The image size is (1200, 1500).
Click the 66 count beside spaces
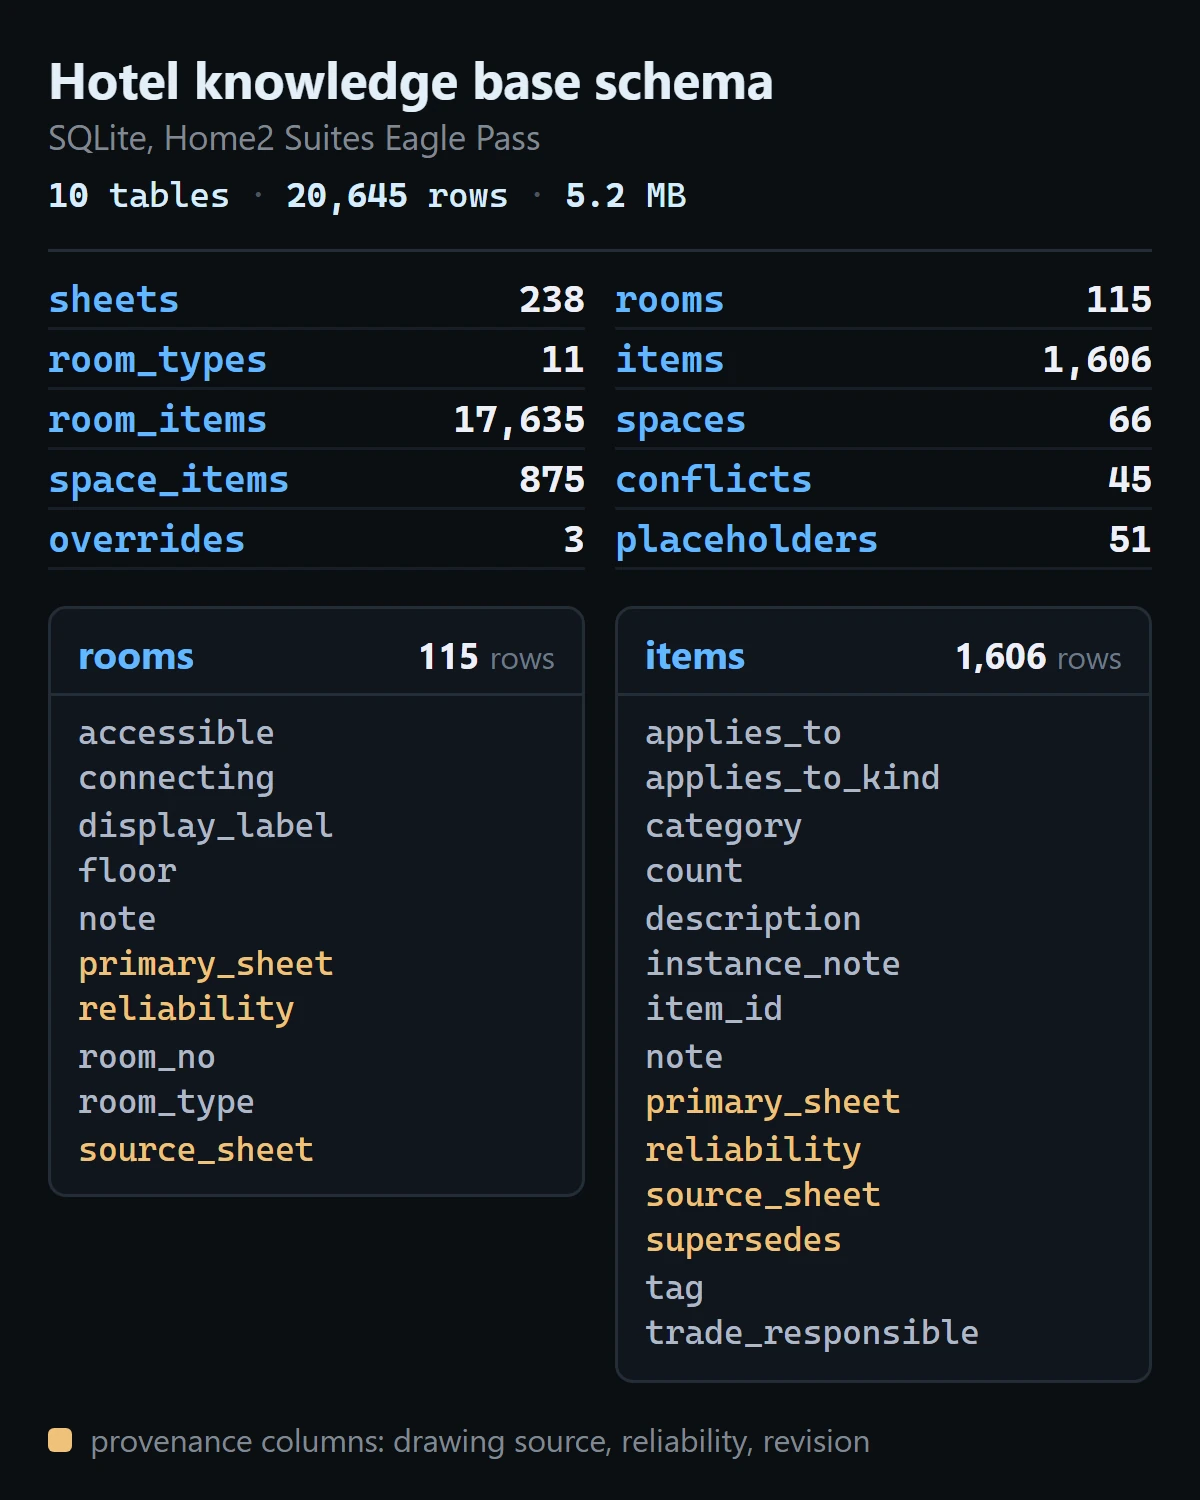pos(1130,420)
